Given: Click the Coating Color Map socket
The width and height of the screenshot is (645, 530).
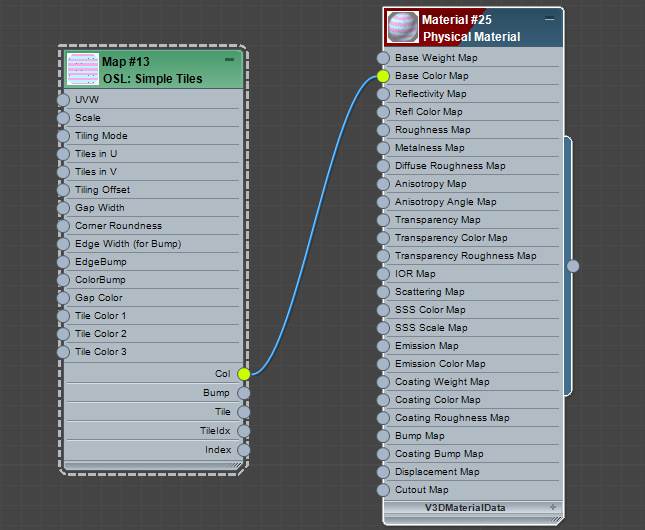Looking at the screenshot, I should (383, 400).
